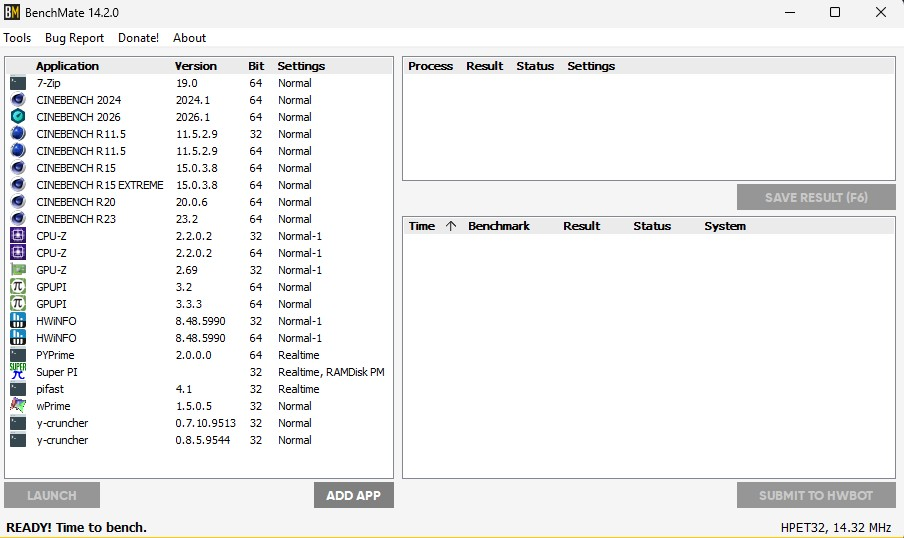The width and height of the screenshot is (904, 538).
Task: Select the 'CINEBENCH R23' row name
Action: [76, 219]
